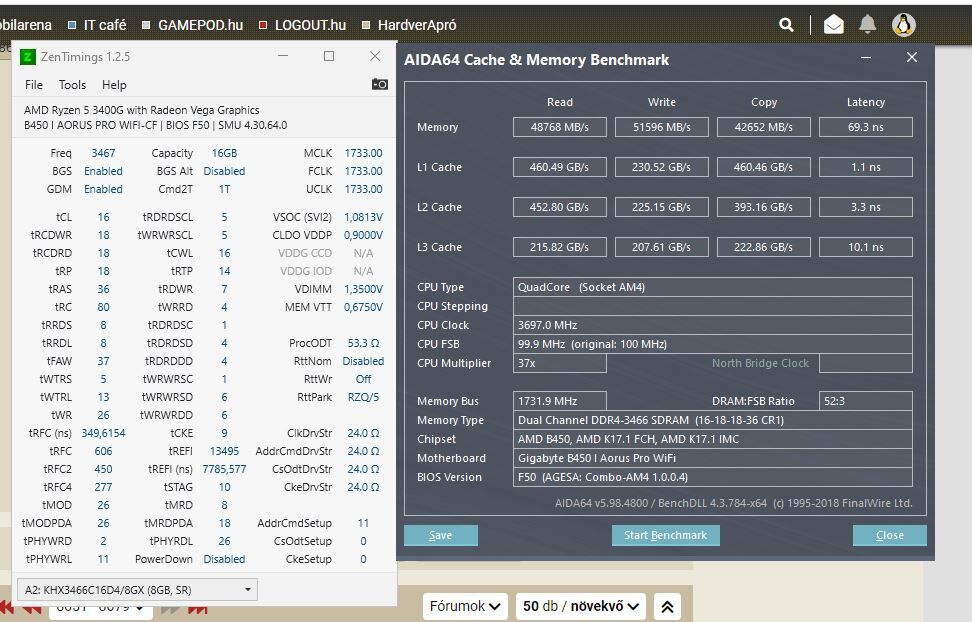
Task: Click the tRFC (ns) 349,6154 value
Action: point(103,433)
